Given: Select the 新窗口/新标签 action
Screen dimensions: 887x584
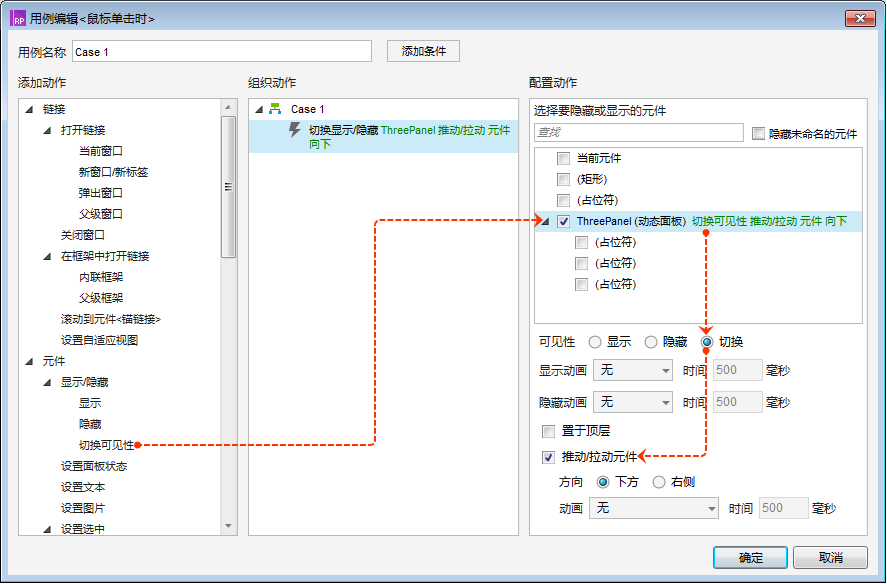Looking at the screenshot, I should [x=113, y=172].
